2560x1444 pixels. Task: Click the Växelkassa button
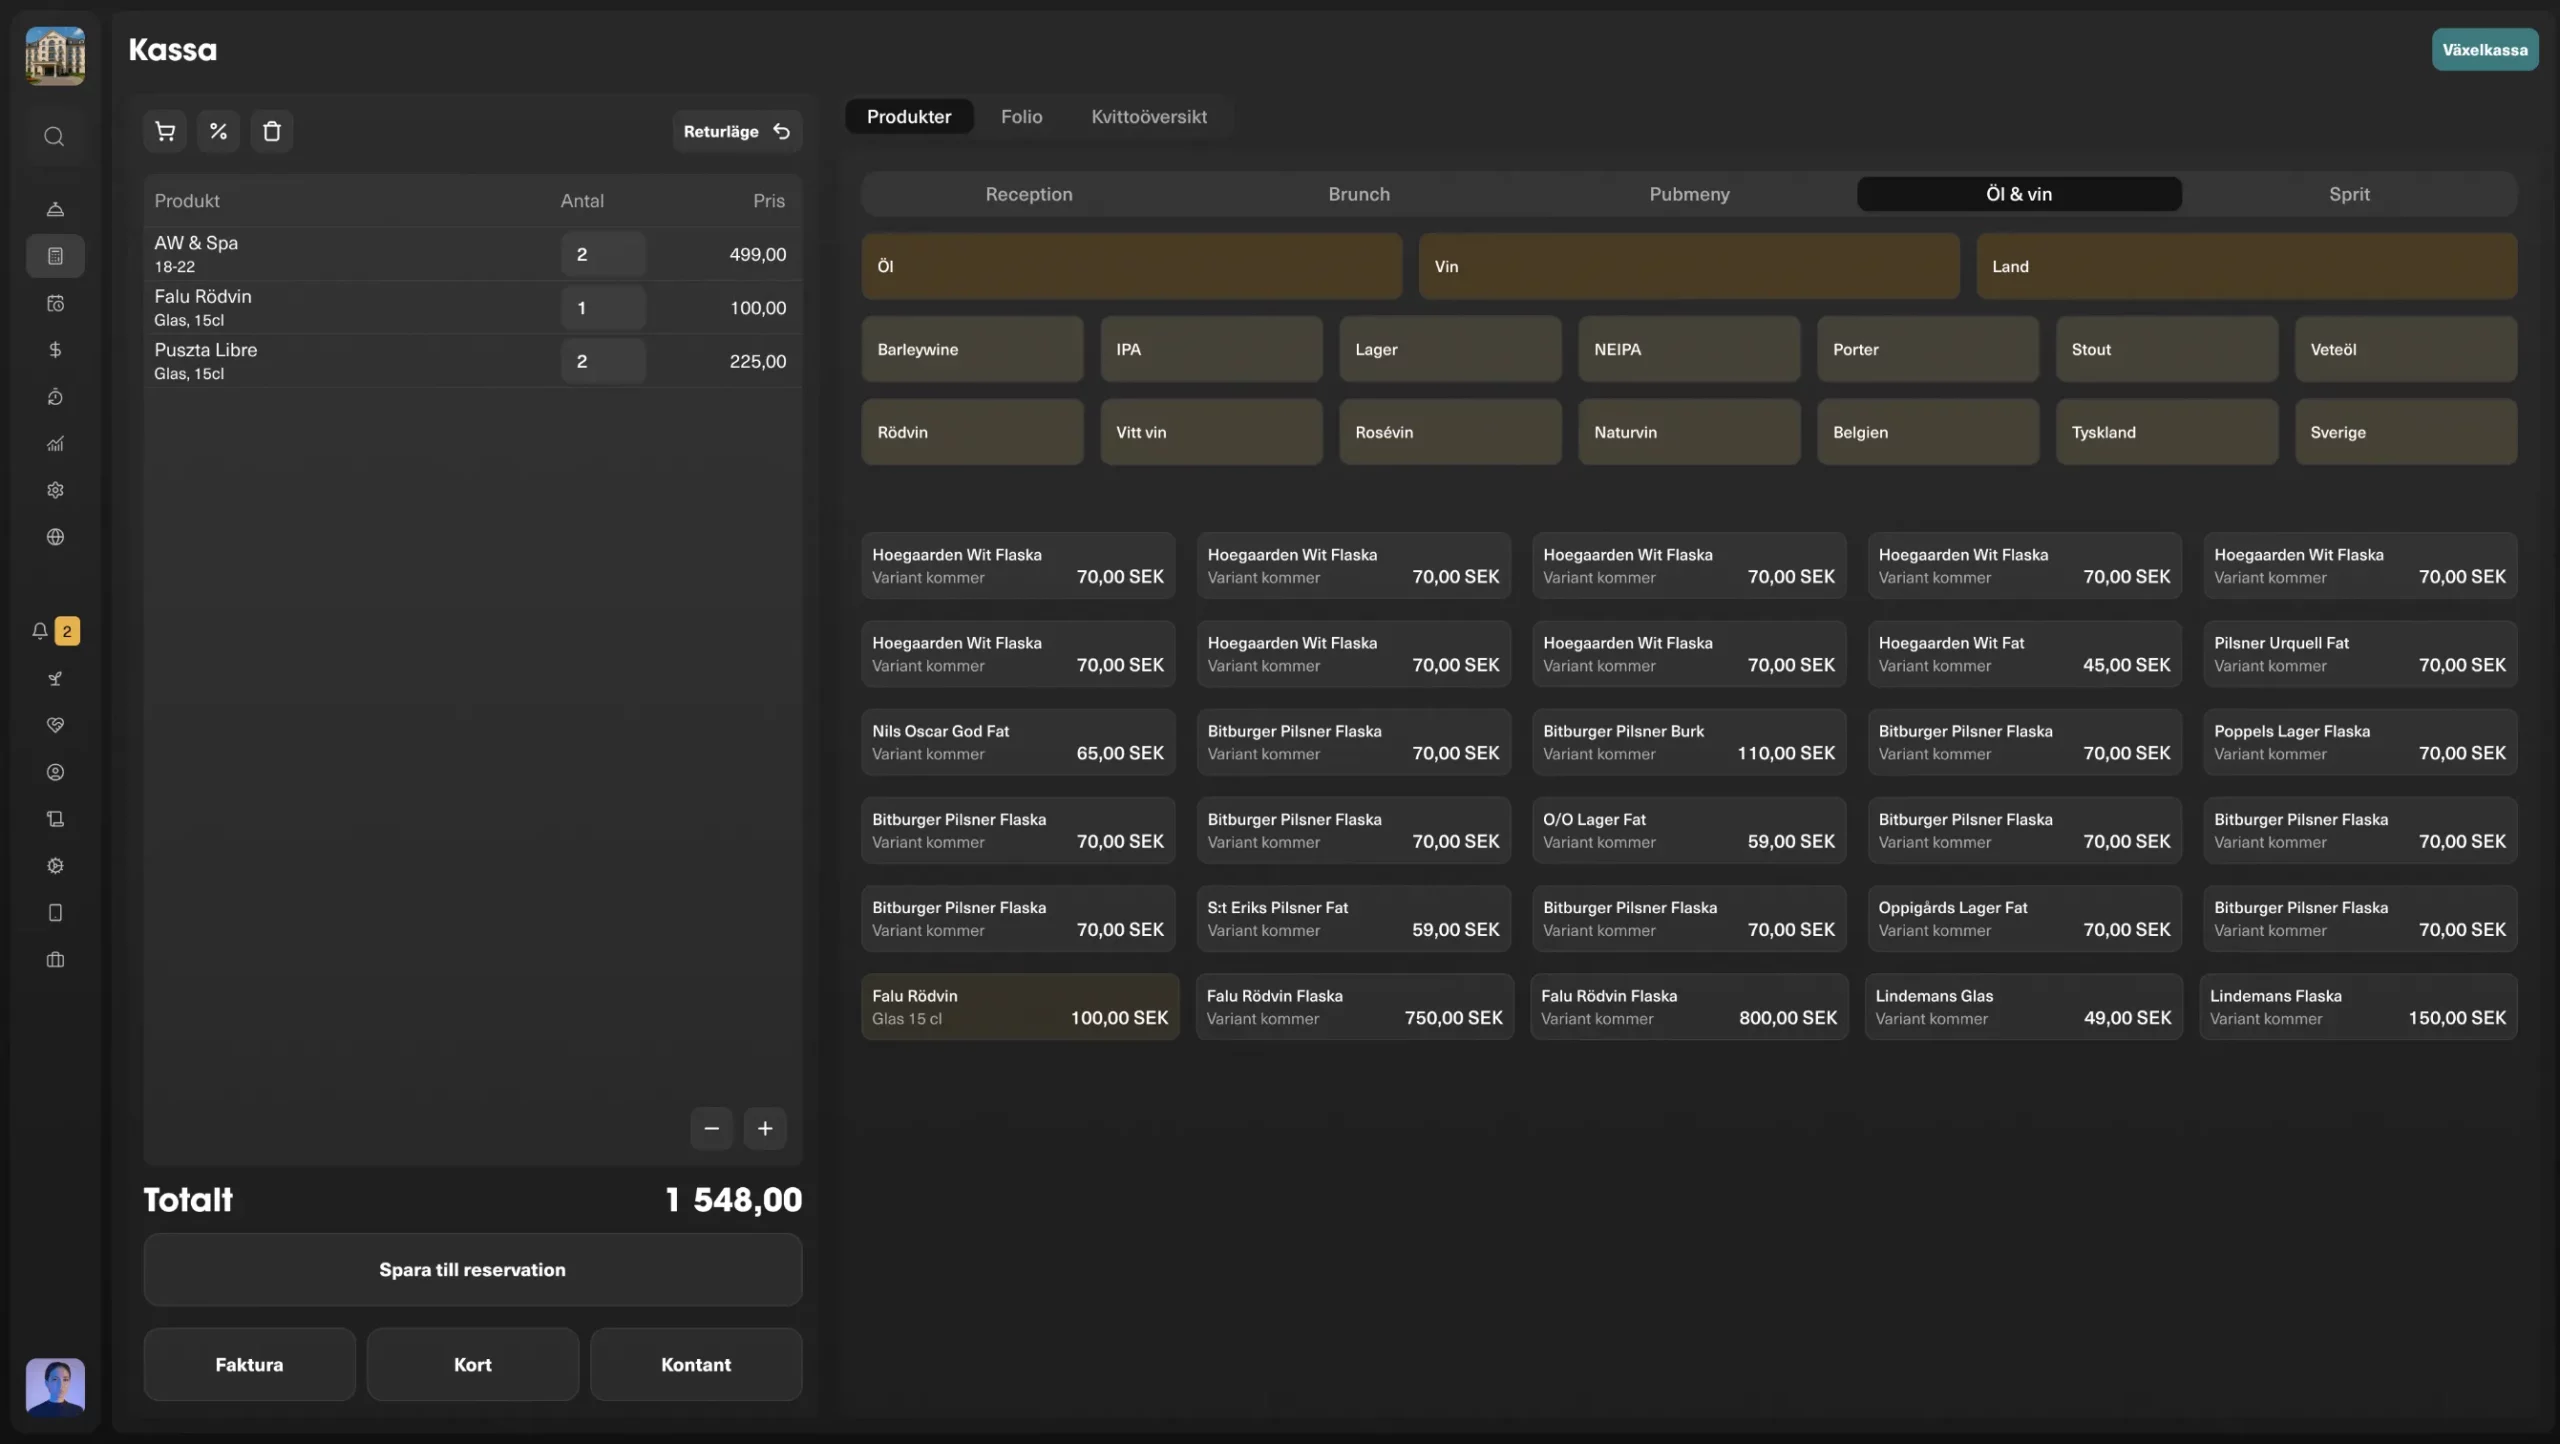tap(2484, 49)
